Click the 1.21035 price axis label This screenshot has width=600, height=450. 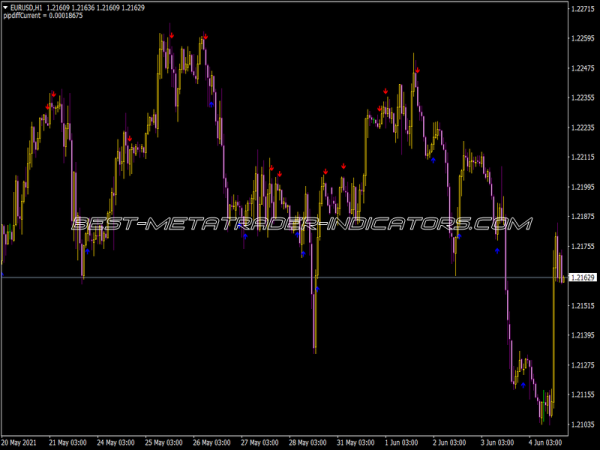[x=581, y=425]
